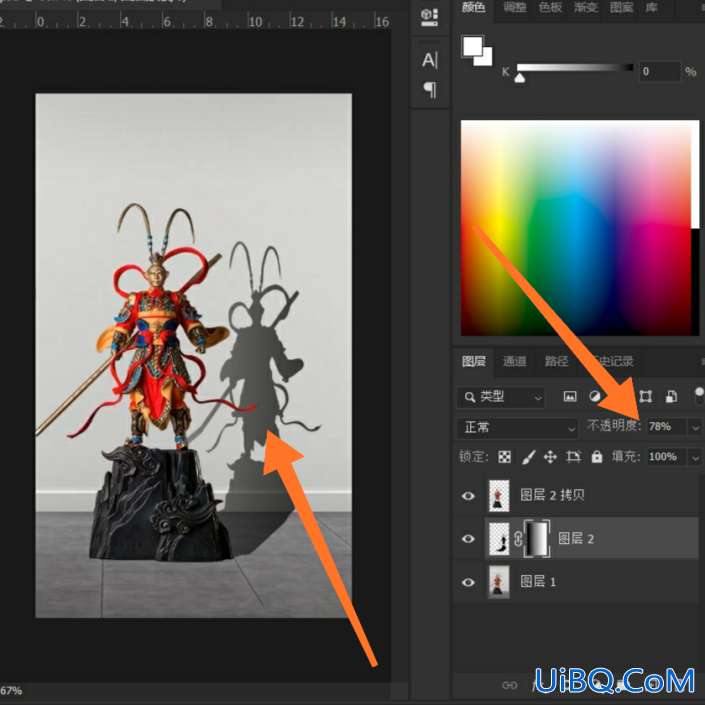Click the link layers icon at panel bottom

coord(509,685)
